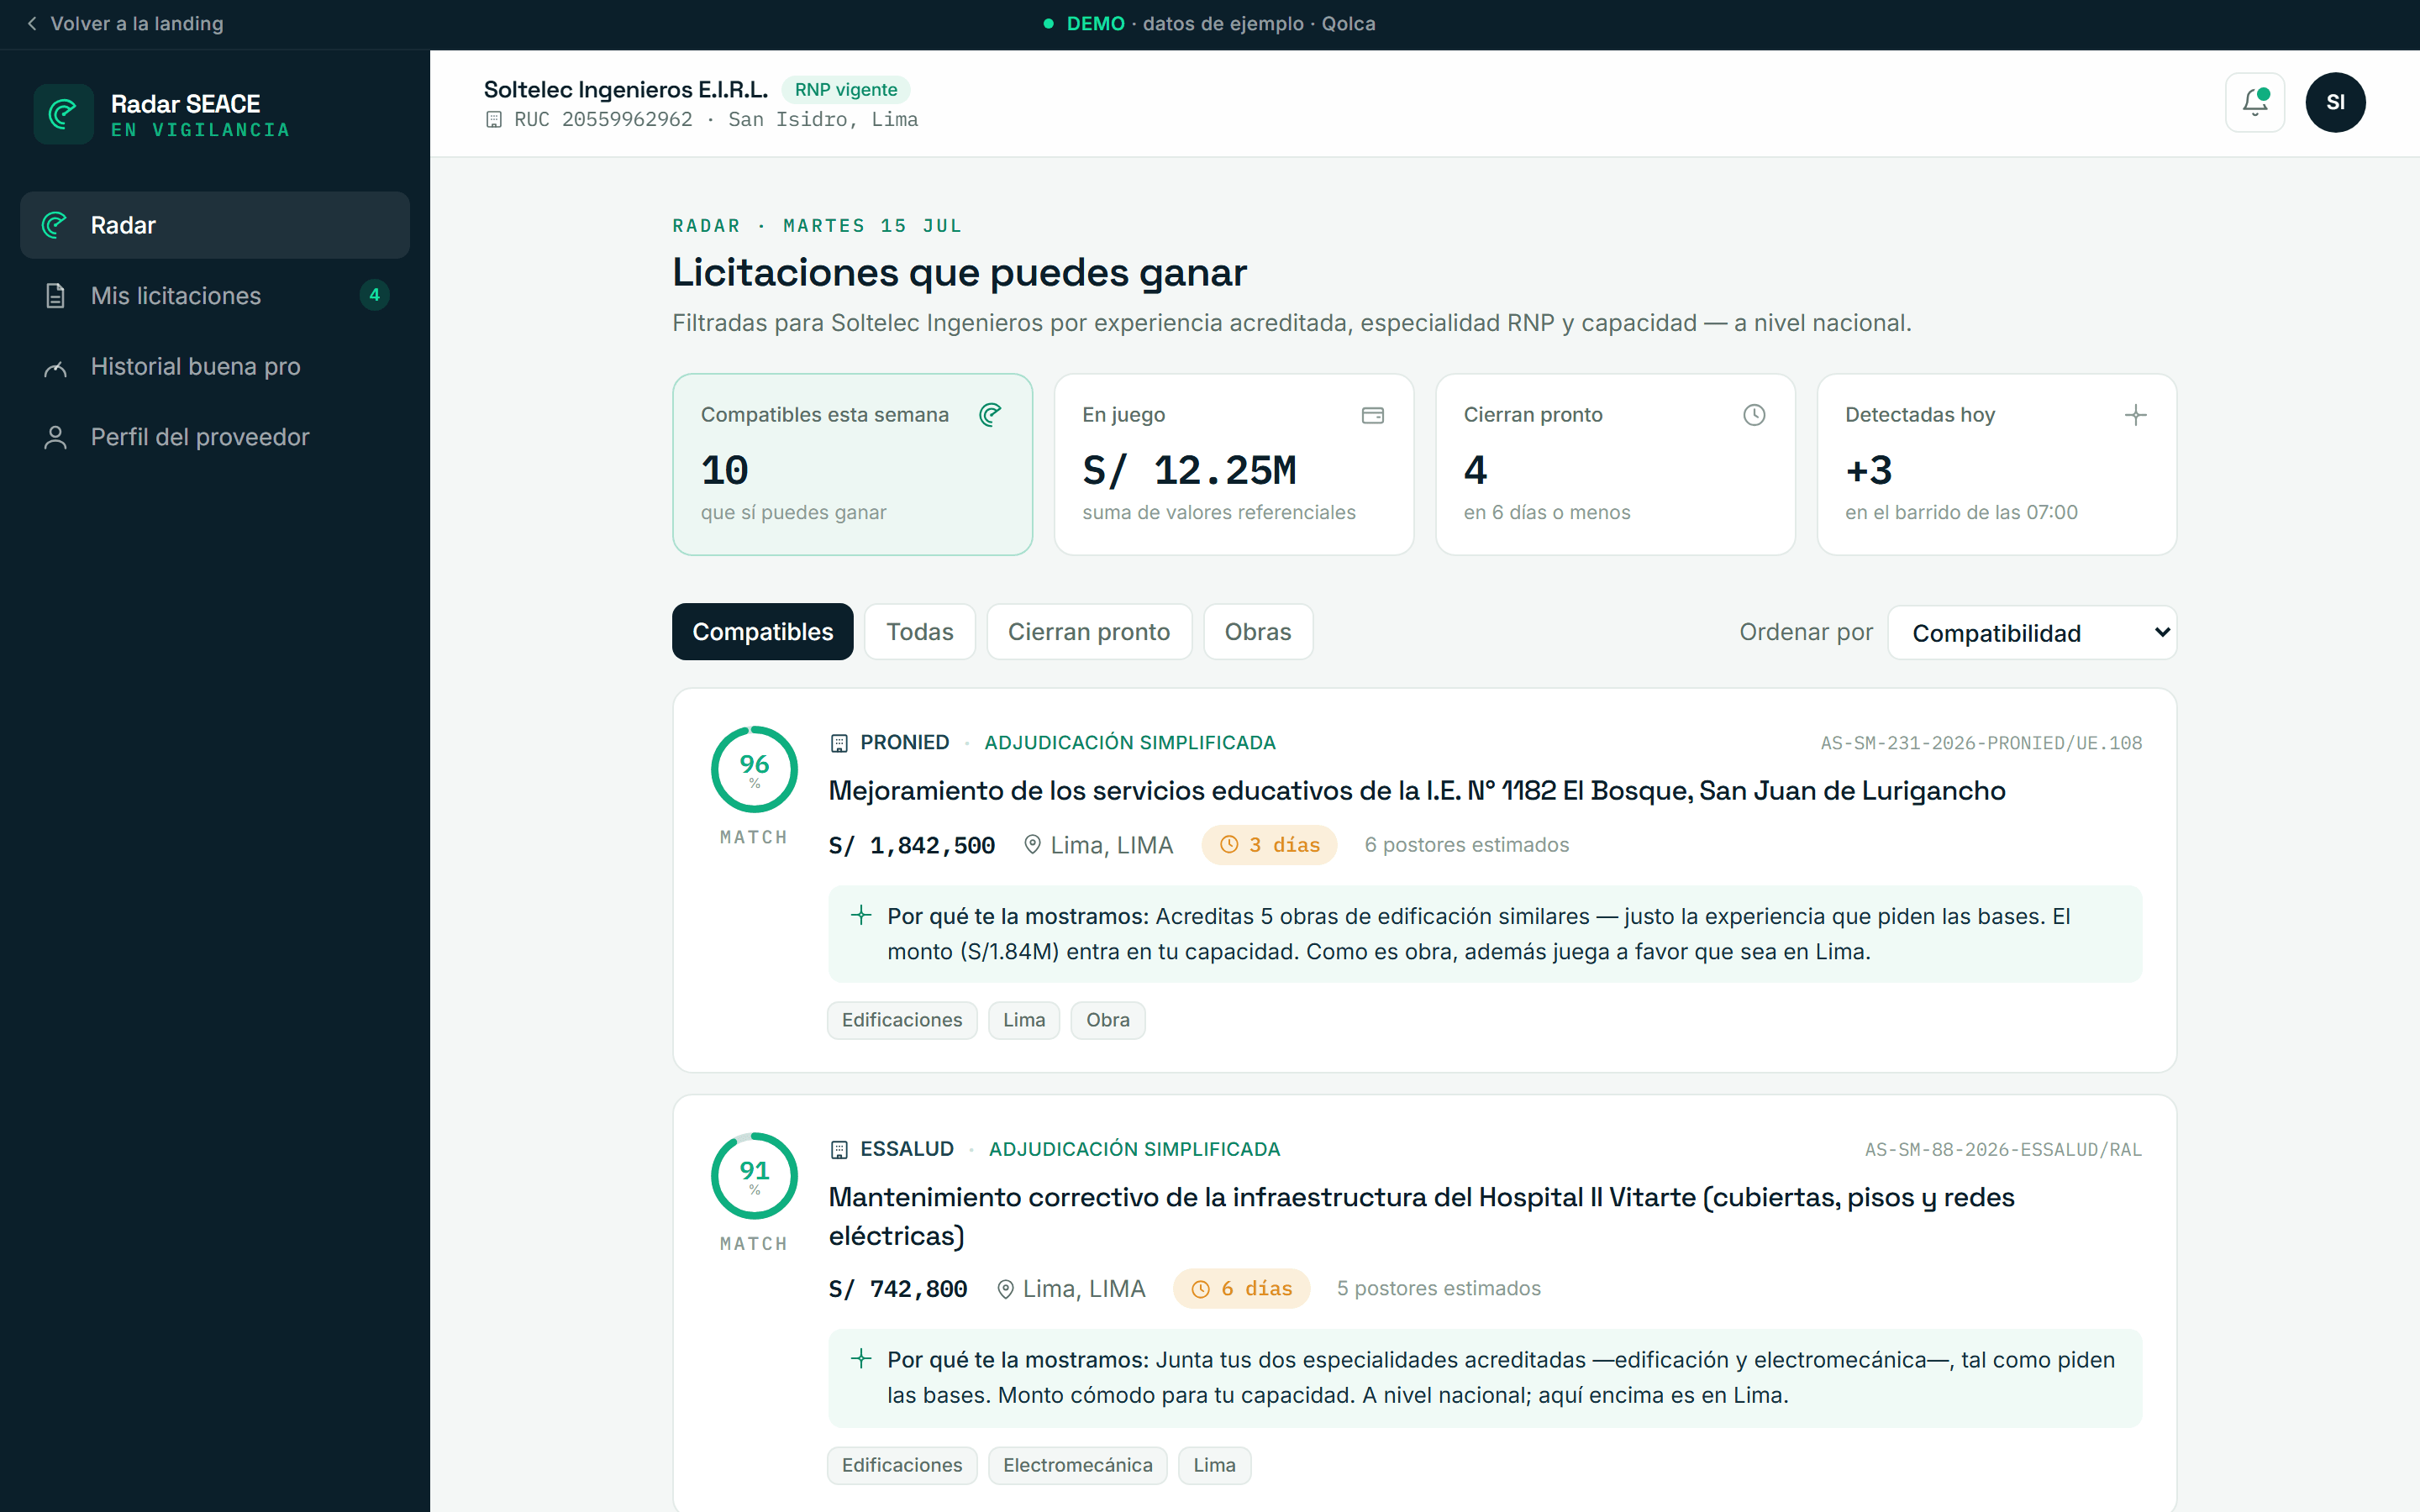The width and height of the screenshot is (2420, 1512).
Task: Click the Compatibles esta semana stat card
Action: pos(852,464)
